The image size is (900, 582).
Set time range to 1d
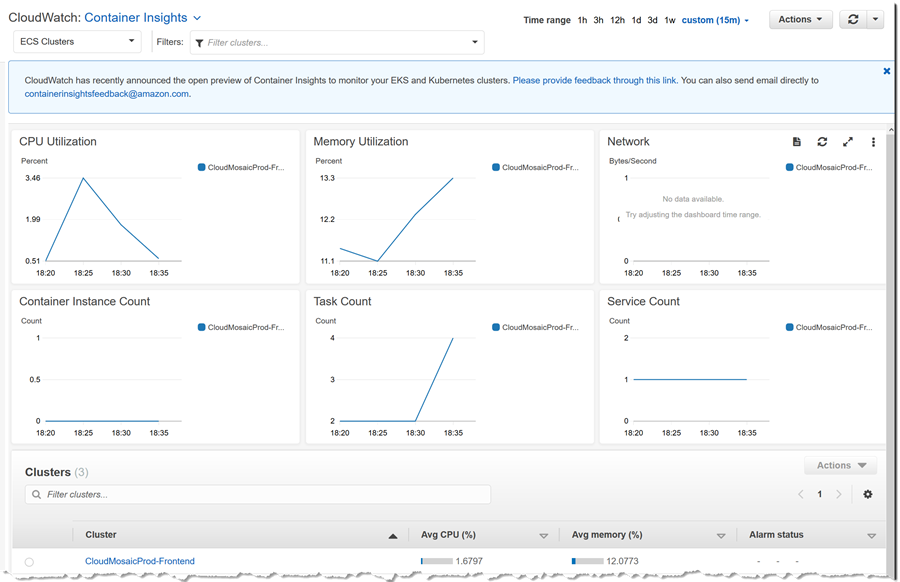click(637, 20)
